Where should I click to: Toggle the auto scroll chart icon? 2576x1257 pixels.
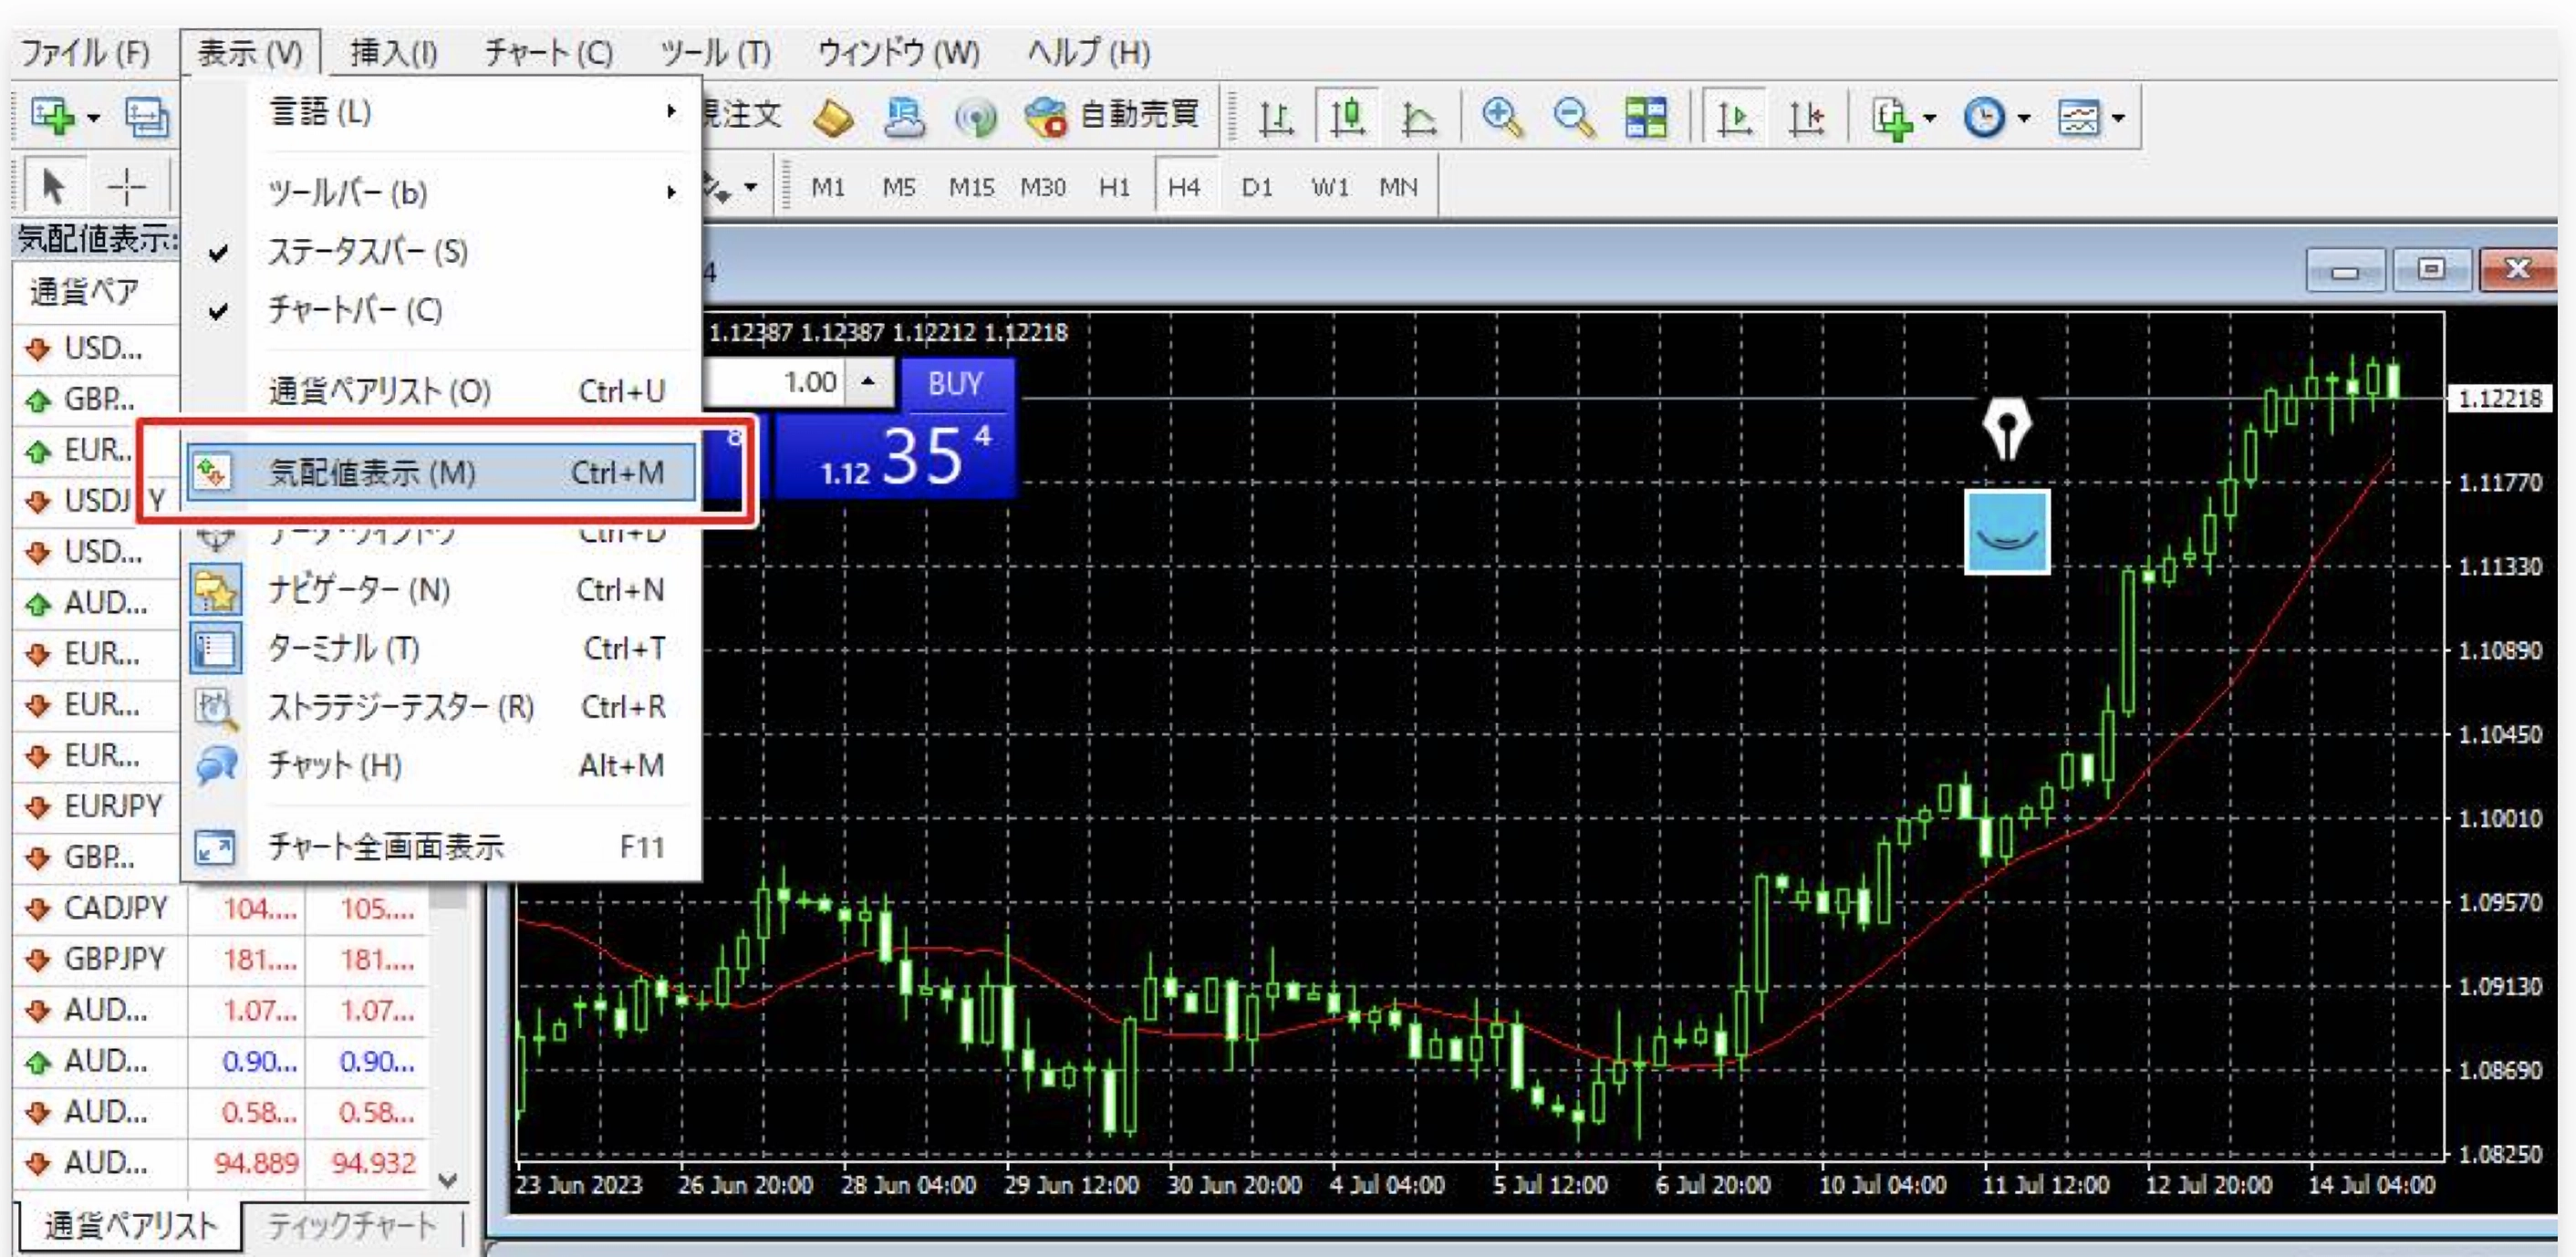tap(1734, 118)
